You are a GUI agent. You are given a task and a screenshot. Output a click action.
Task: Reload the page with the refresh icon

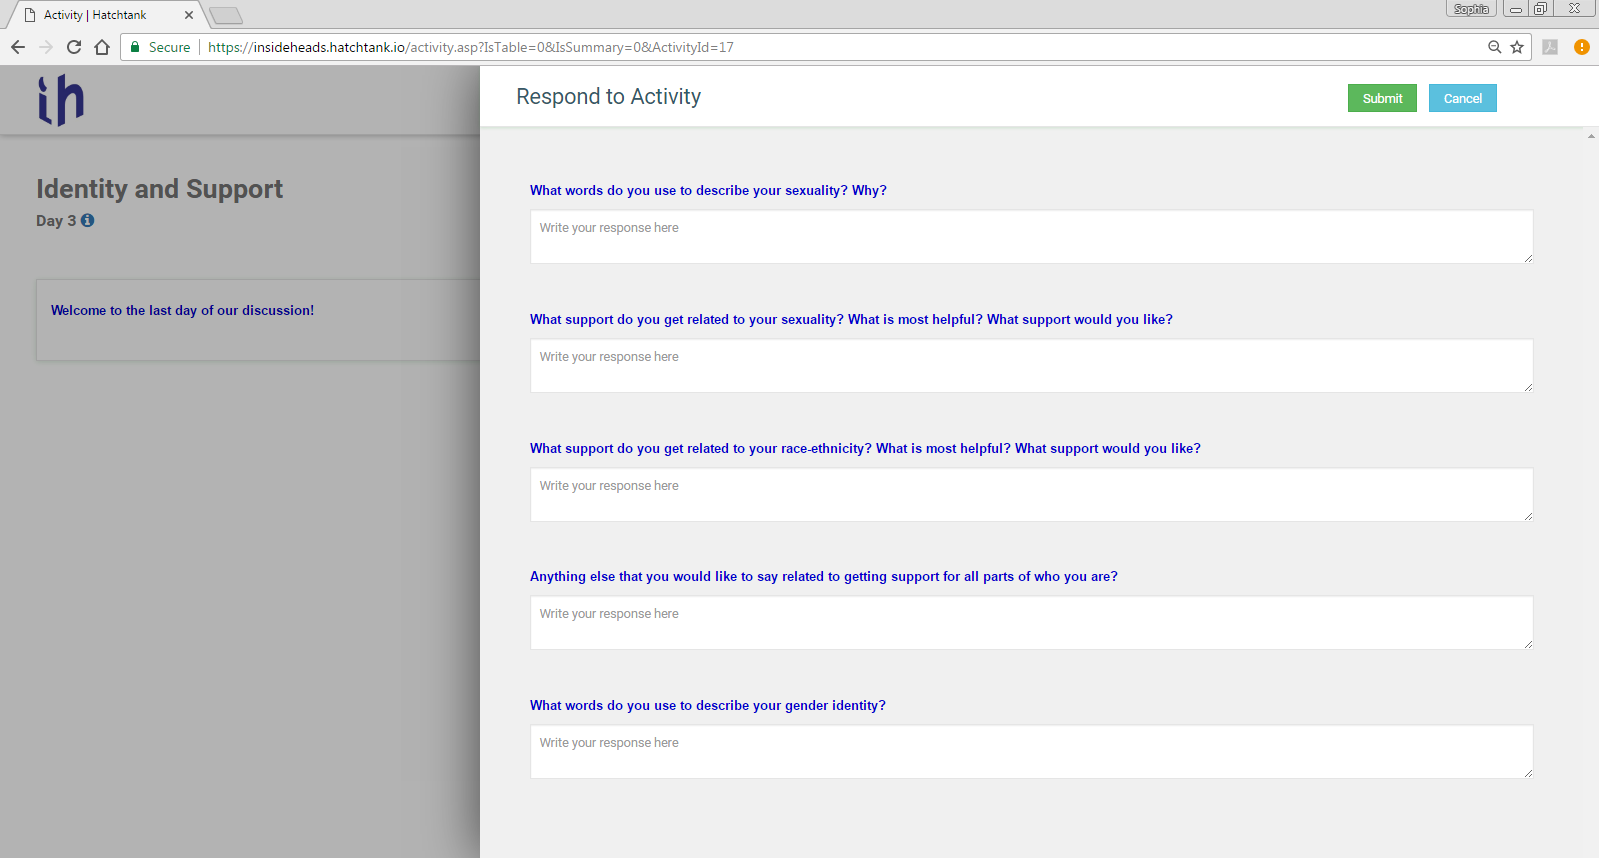point(74,47)
